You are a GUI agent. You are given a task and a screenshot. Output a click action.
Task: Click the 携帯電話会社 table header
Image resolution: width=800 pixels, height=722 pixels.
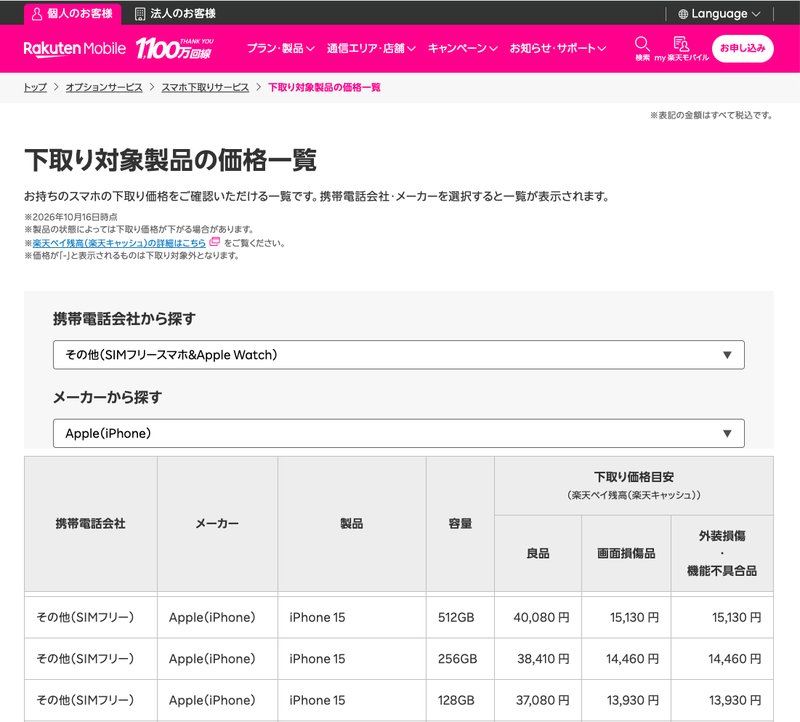point(90,524)
